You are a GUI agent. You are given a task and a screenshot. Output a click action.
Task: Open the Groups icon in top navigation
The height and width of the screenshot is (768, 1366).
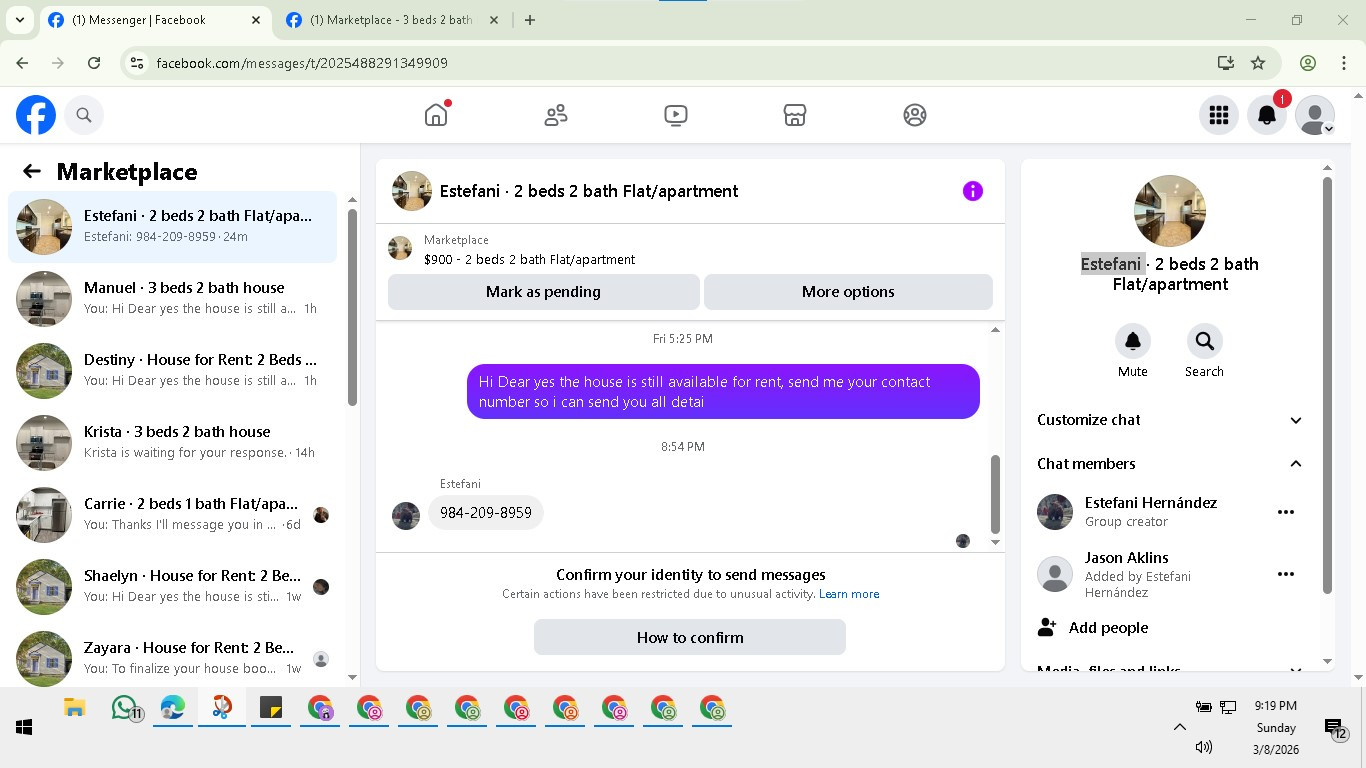pyautogui.click(x=915, y=115)
